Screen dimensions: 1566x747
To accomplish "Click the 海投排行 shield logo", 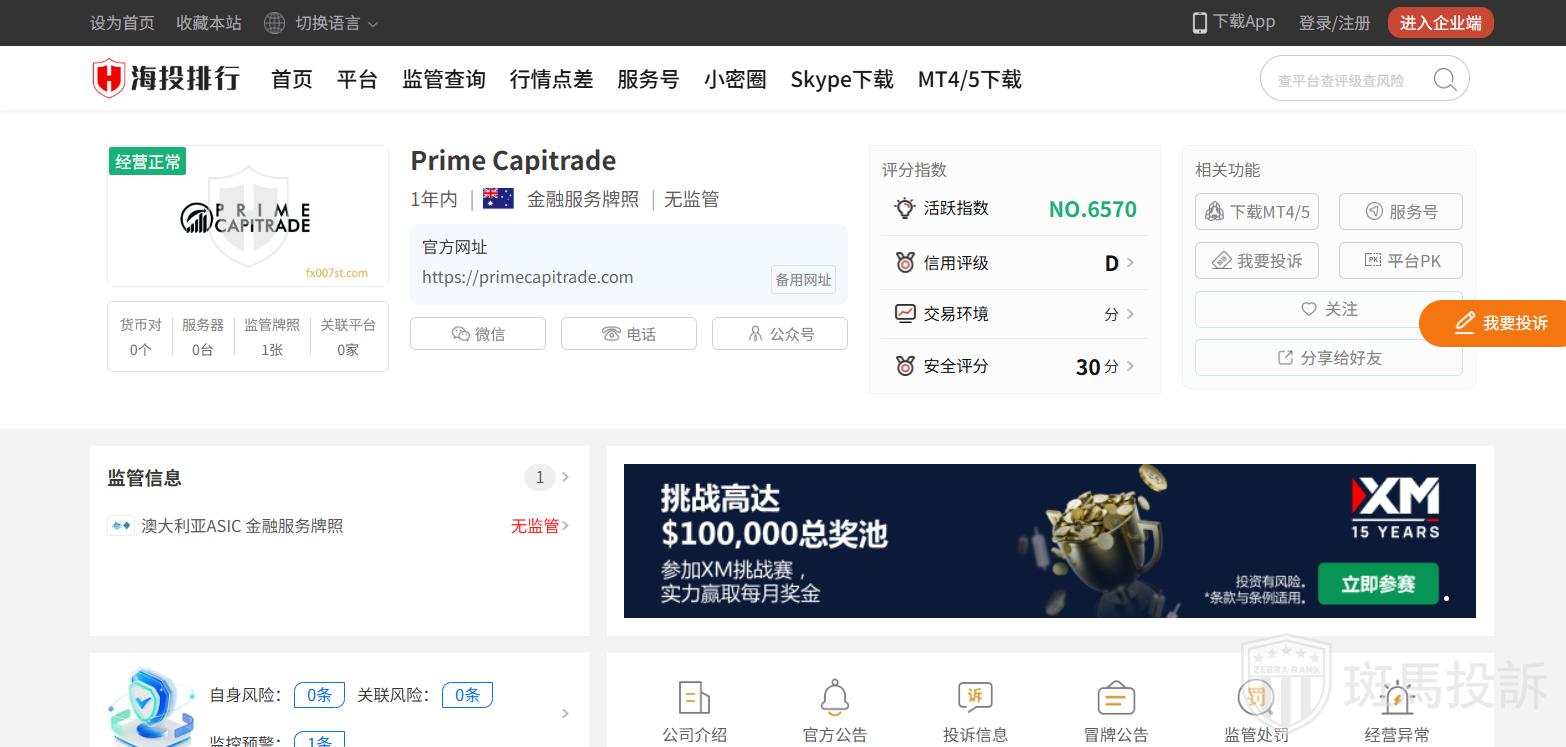I will 108,78.
